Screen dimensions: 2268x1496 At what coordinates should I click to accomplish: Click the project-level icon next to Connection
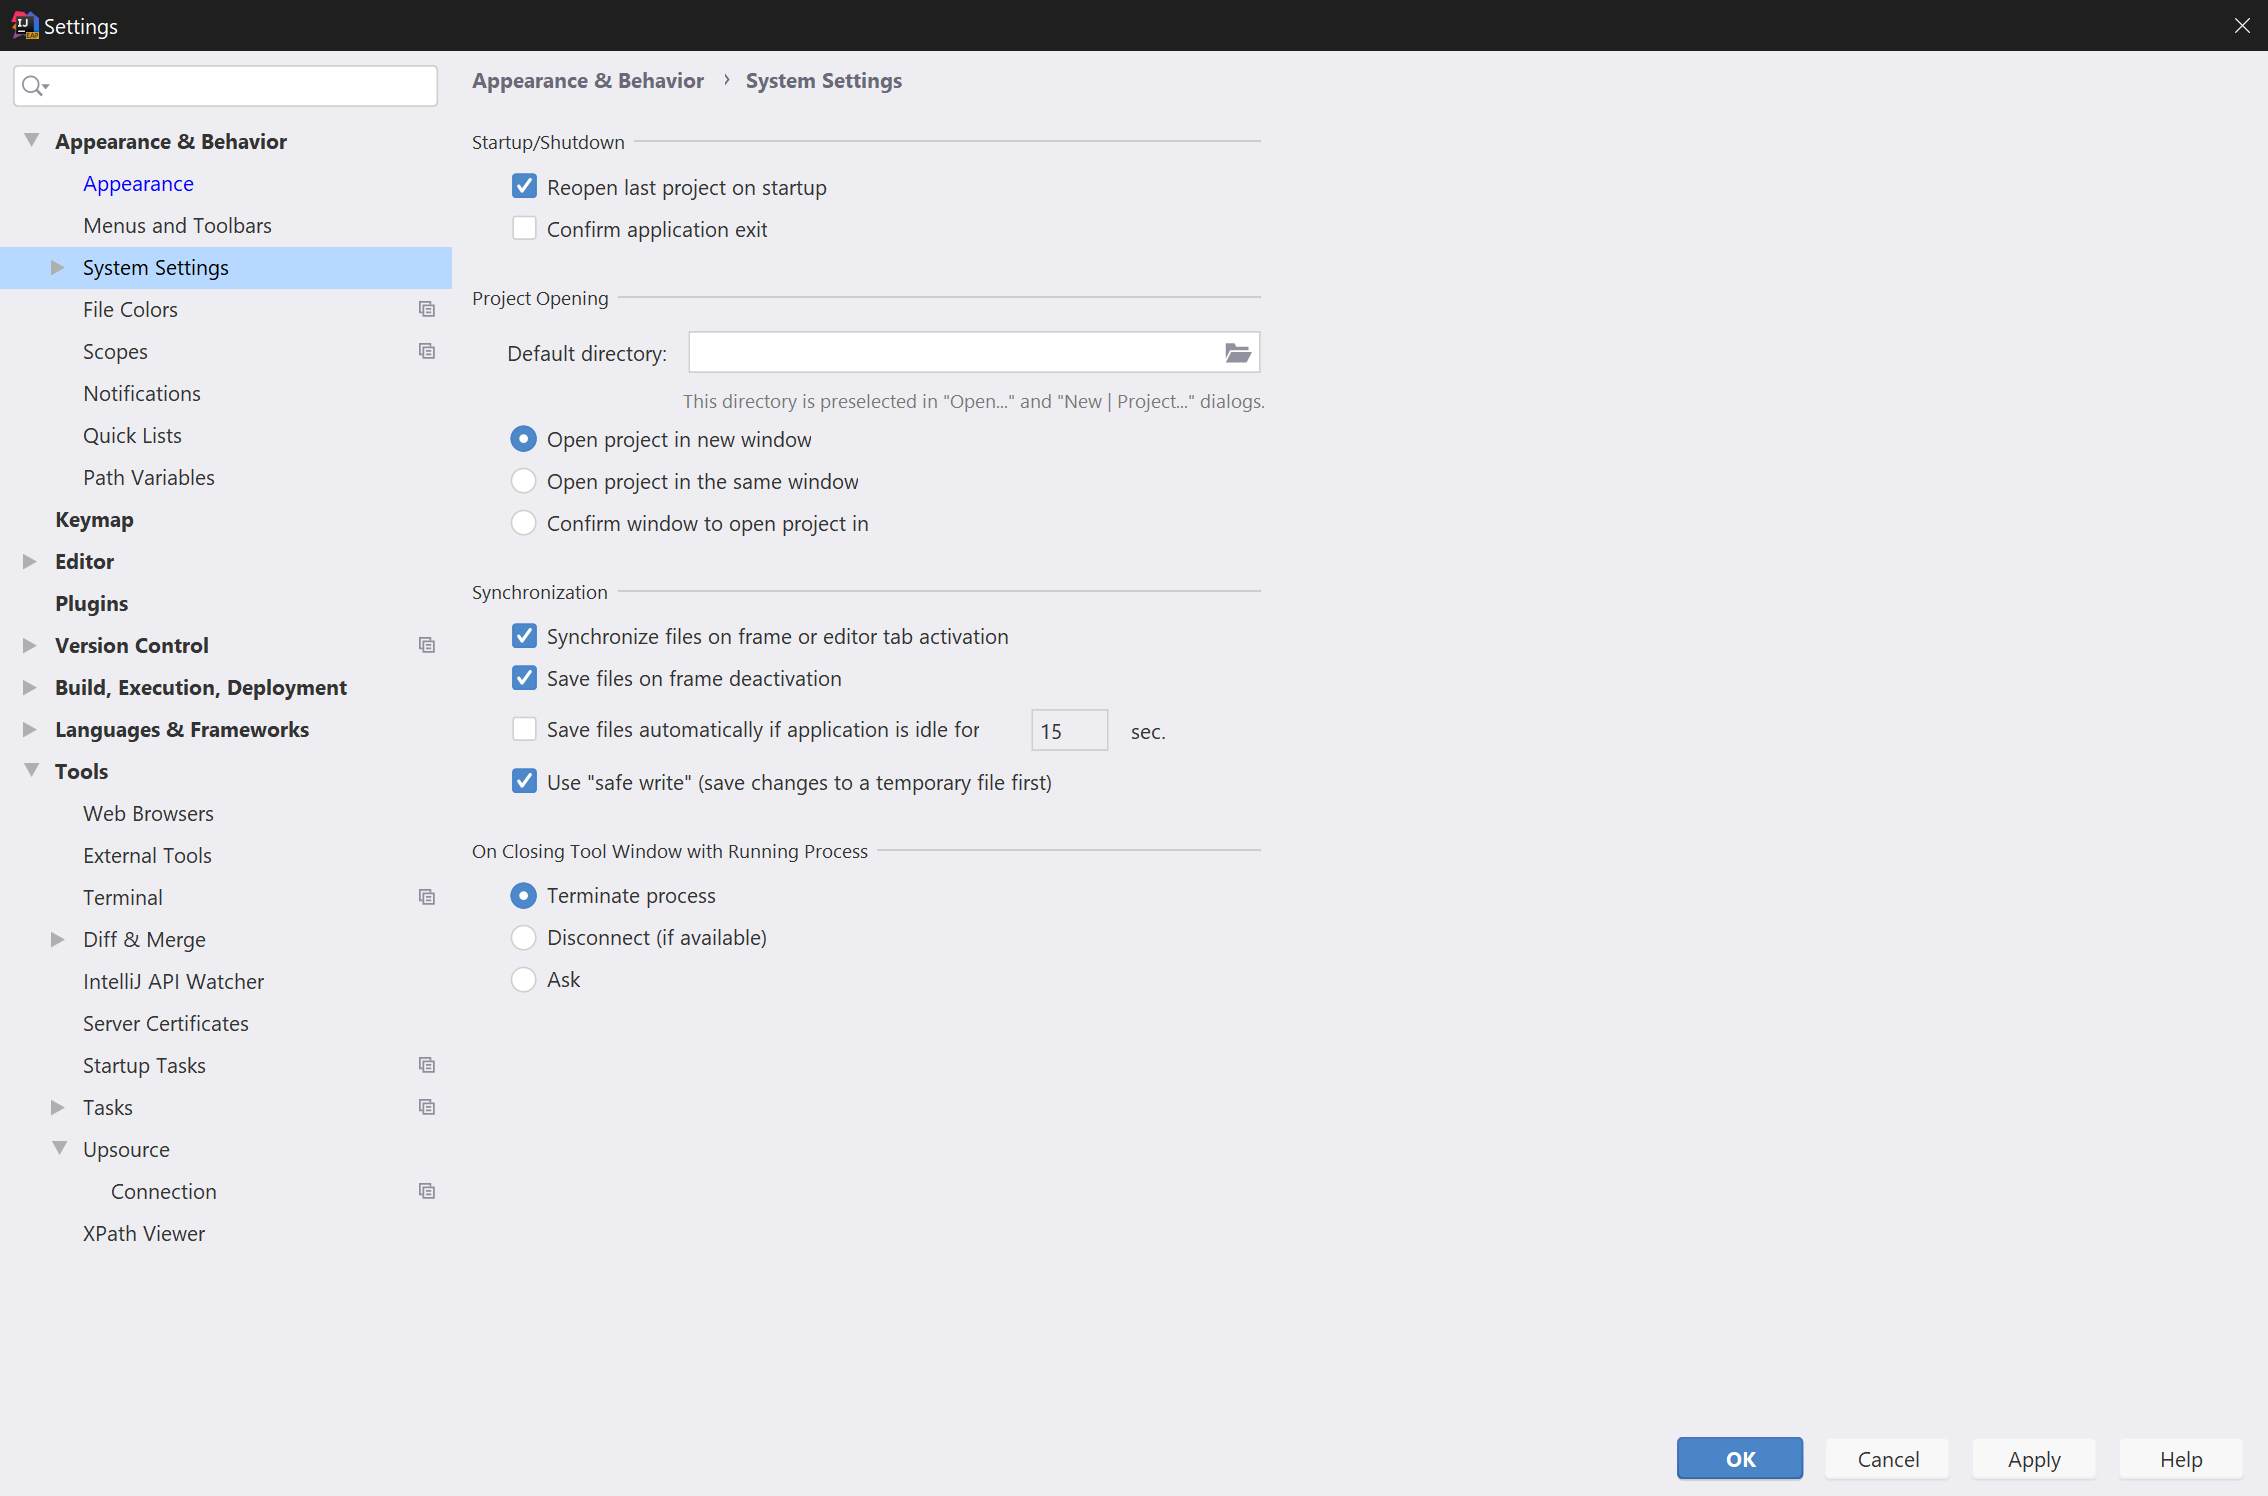(x=427, y=1192)
